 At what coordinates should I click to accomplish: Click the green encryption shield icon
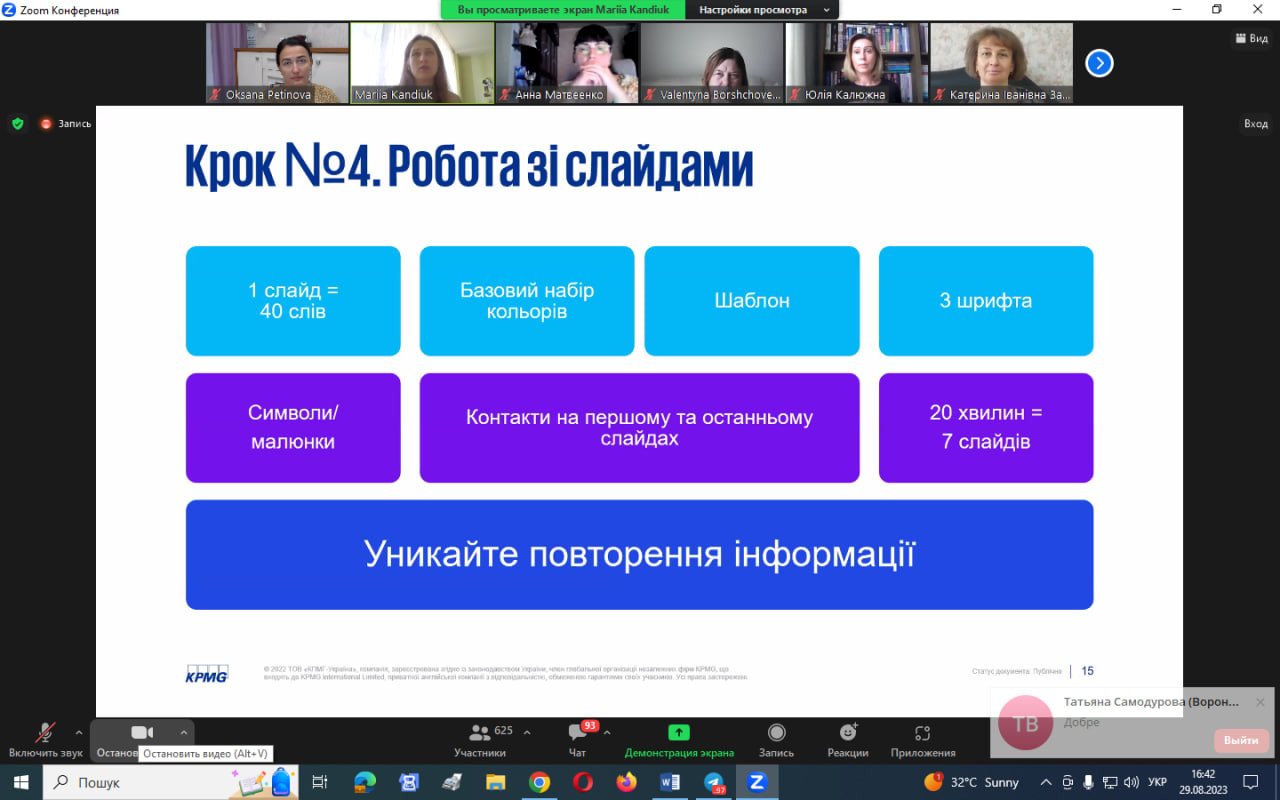tap(17, 124)
